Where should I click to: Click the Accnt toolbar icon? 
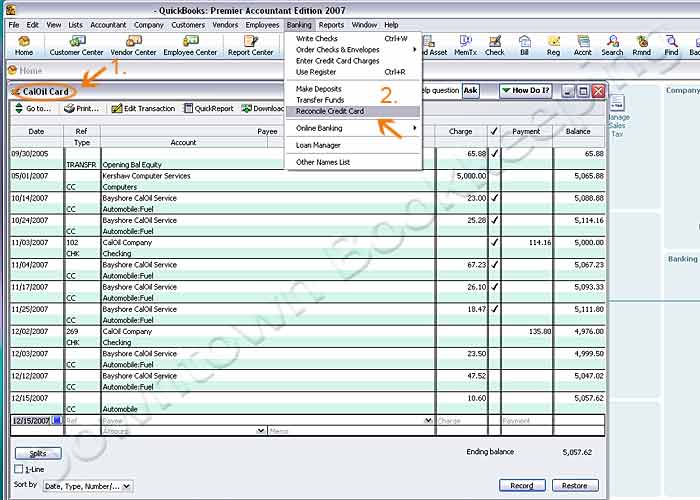(583, 46)
